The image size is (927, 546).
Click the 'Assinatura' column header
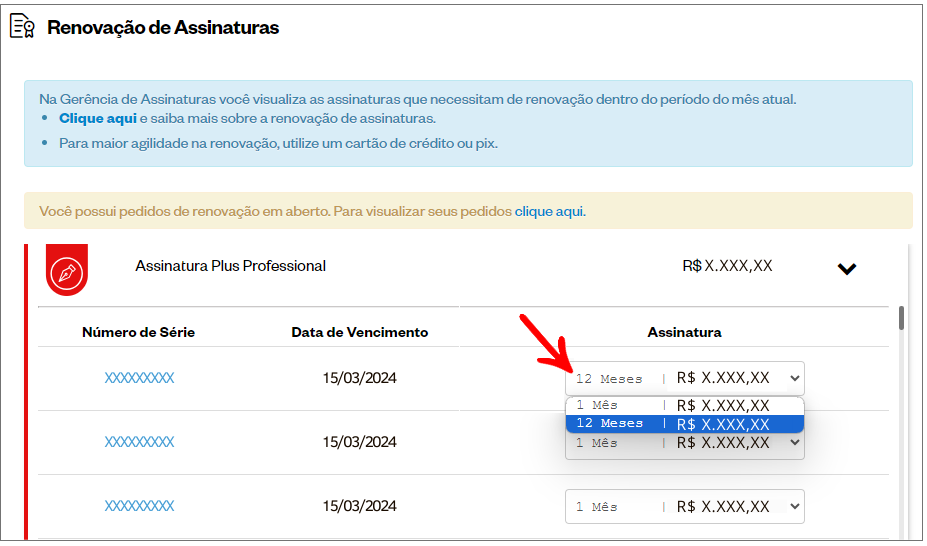(x=684, y=332)
